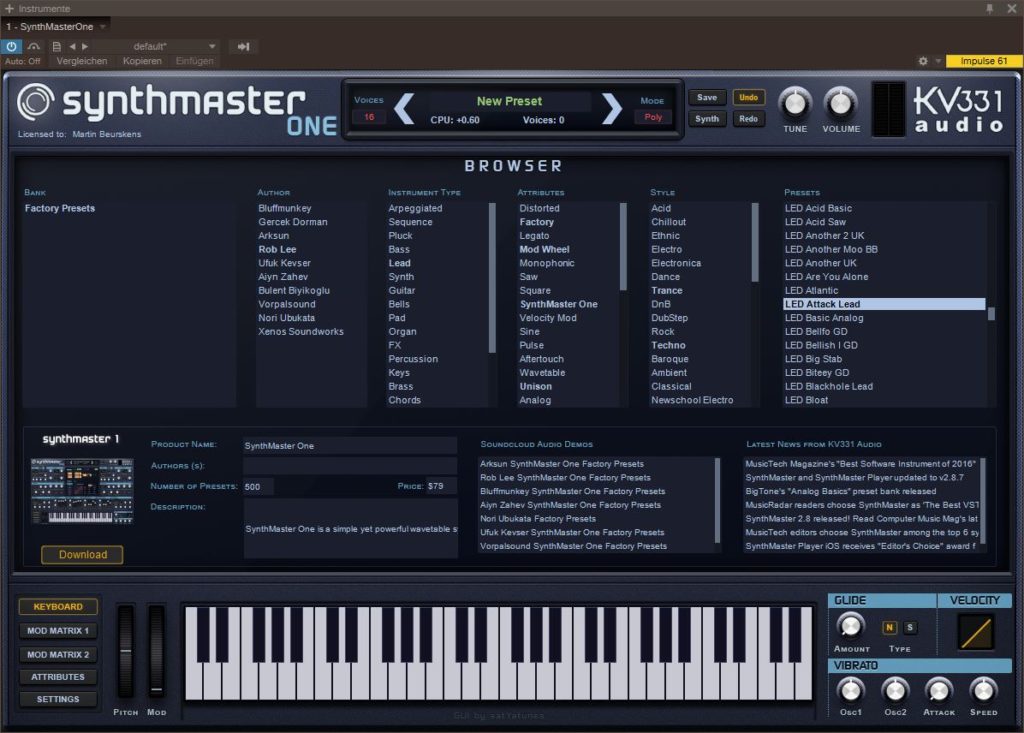The height and width of the screenshot is (733, 1024).
Task: Click the sidechain routing arrow icon
Action: pos(244,46)
